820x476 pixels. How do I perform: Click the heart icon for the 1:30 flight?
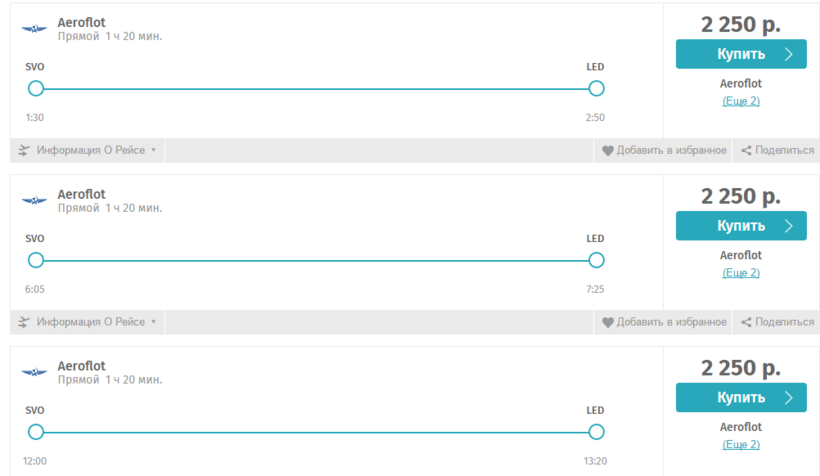[x=607, y=151]
